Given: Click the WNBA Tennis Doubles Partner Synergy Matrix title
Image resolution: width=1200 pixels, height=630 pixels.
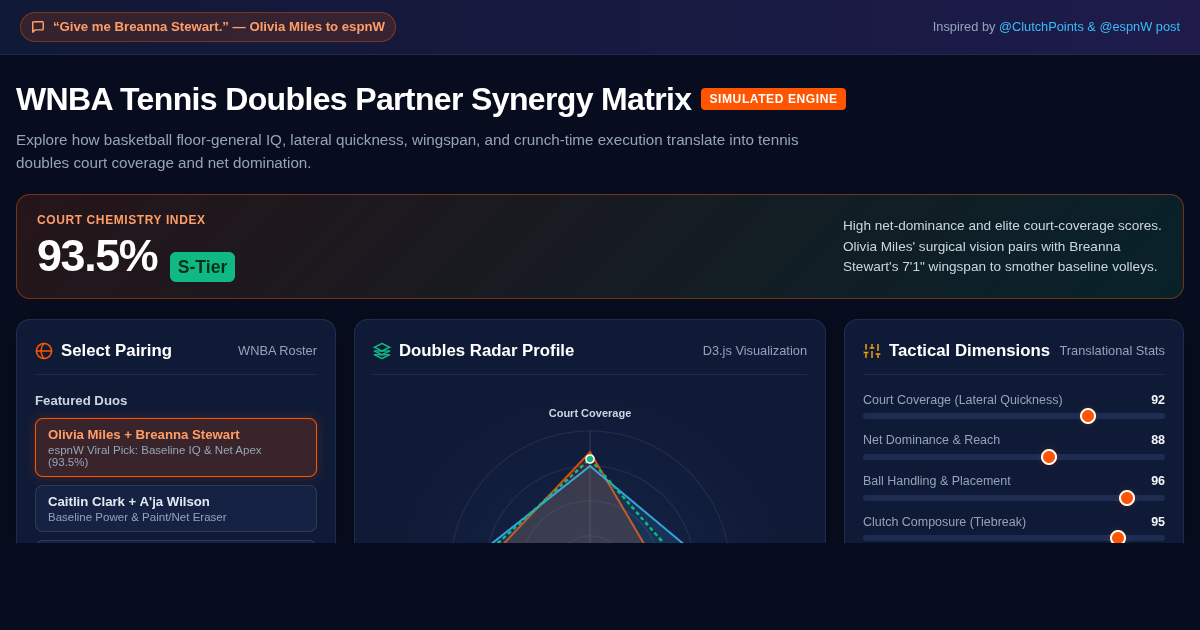Looking at the screenshot, I should pyautogui.click(x=353, y=99).
